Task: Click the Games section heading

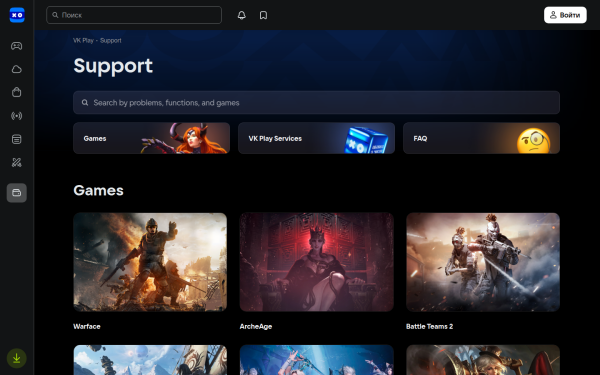Action: pyautogui.click(x=98, y=191)
